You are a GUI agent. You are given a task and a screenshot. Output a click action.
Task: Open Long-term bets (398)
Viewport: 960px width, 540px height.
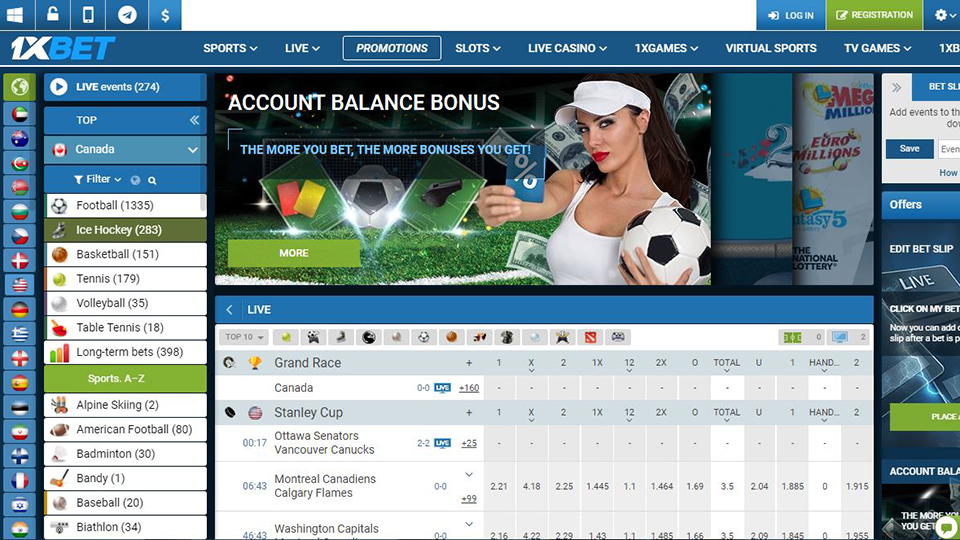(x=125, y=352)
